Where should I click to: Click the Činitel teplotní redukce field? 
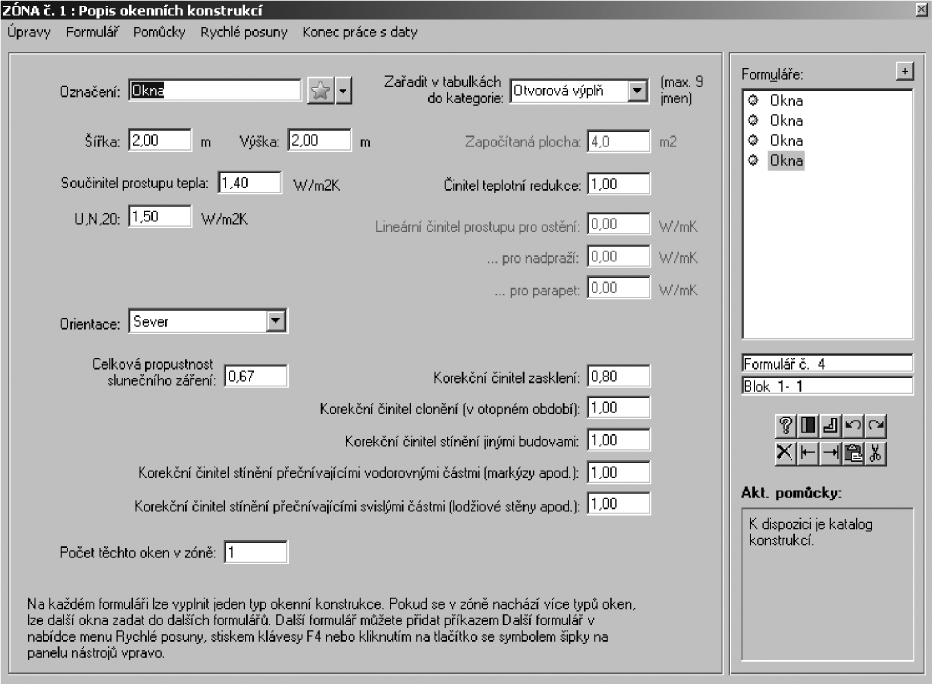(x=619, y=184)
